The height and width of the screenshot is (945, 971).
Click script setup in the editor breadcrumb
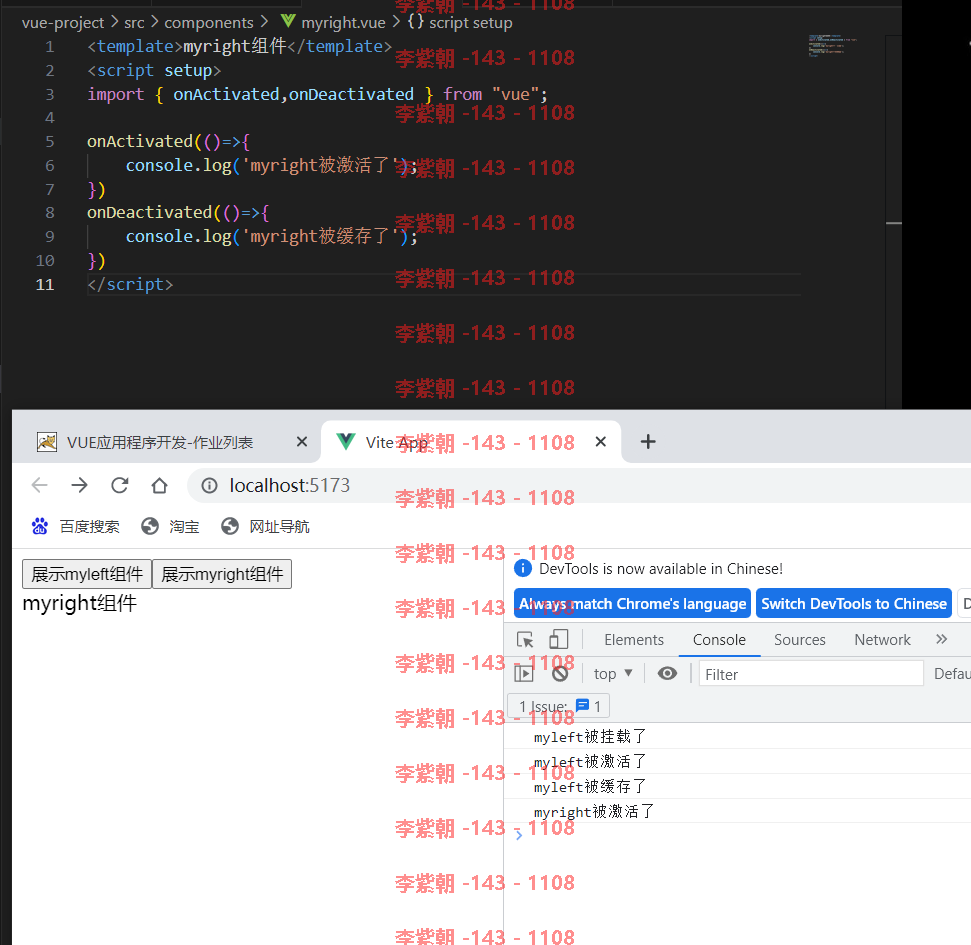click(471, 23)
